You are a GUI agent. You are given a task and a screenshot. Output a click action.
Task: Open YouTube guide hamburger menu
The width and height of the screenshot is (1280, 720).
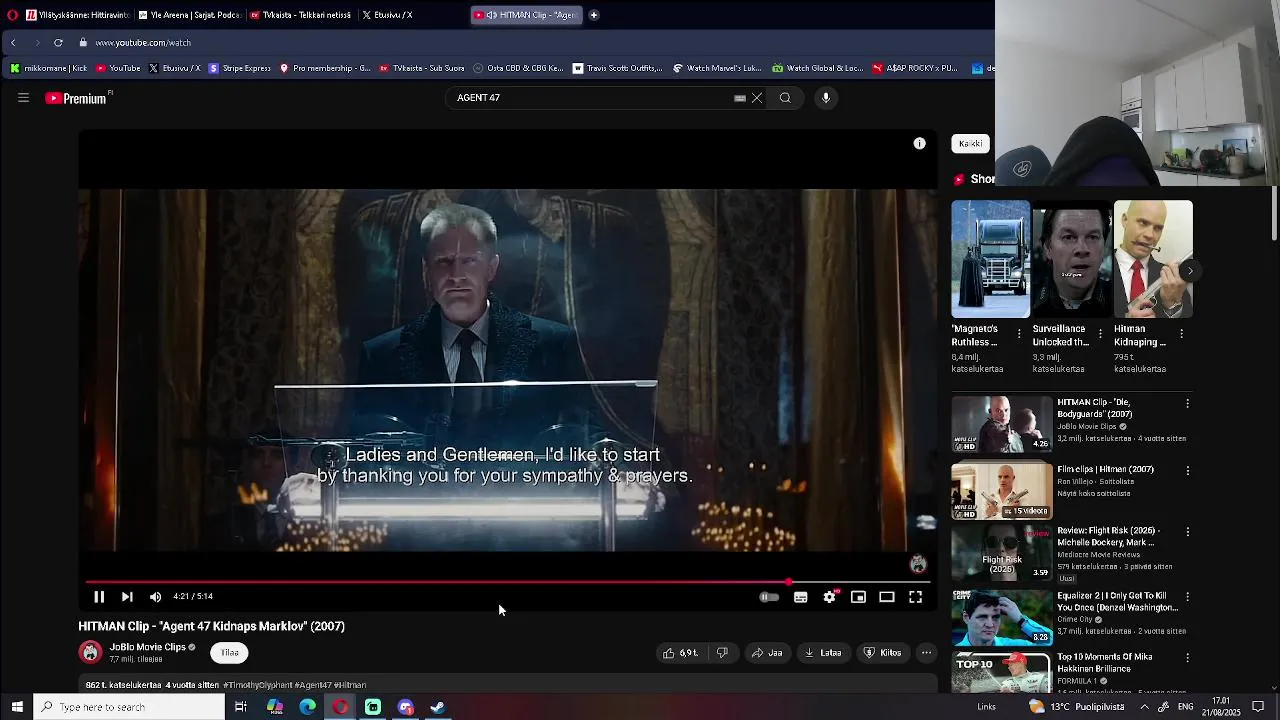click(23, 98)
